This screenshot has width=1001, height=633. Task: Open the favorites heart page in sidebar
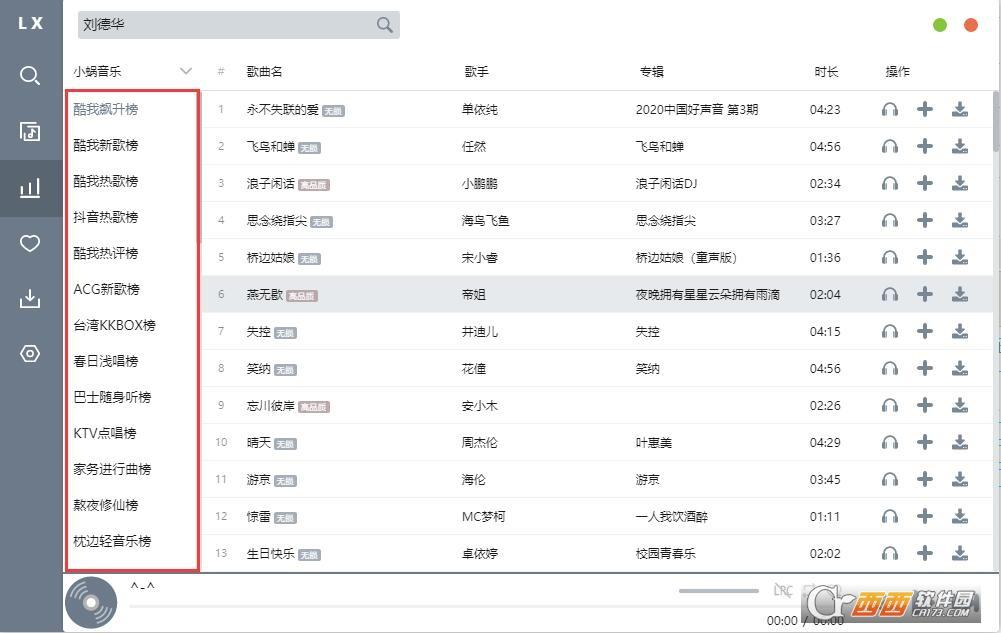(30, 243)
